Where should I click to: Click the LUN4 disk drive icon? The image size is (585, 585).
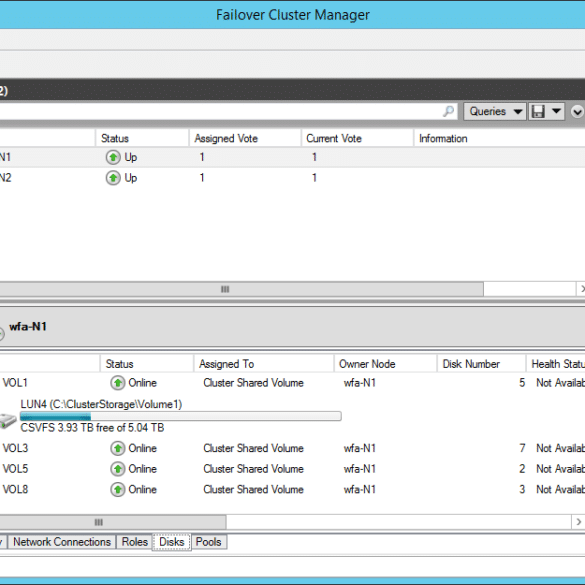pos(8,420)
